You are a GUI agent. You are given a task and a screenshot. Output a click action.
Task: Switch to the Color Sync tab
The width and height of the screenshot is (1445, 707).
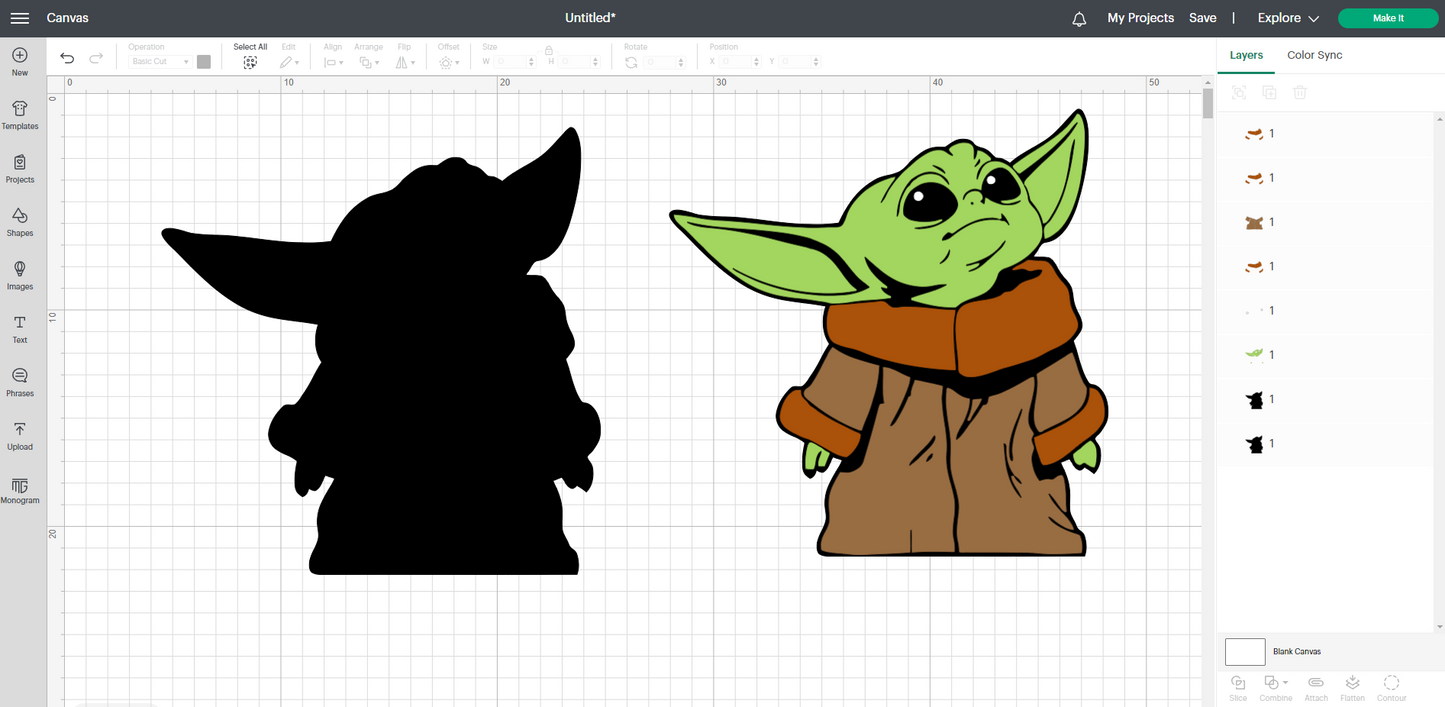tap(1314, 55)
